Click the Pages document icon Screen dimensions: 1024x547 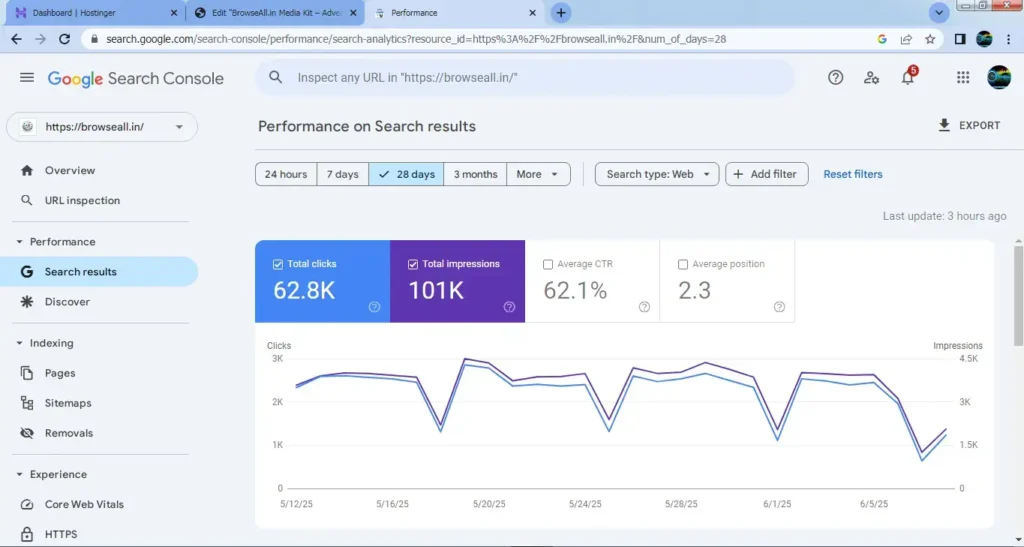pyautogui.click(x=27, y=373)
